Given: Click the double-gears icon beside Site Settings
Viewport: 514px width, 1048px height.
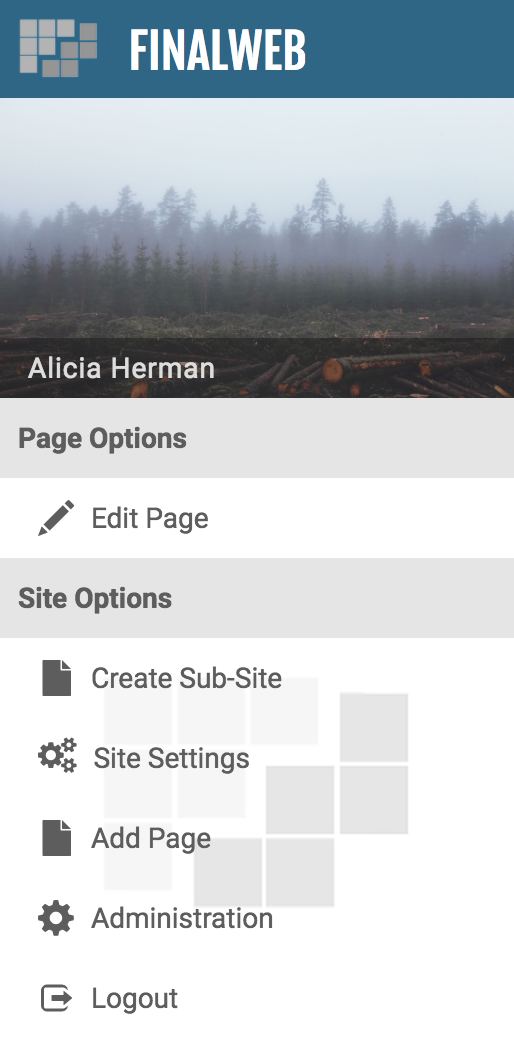Looking at the screenshot, I should [57, 756].
